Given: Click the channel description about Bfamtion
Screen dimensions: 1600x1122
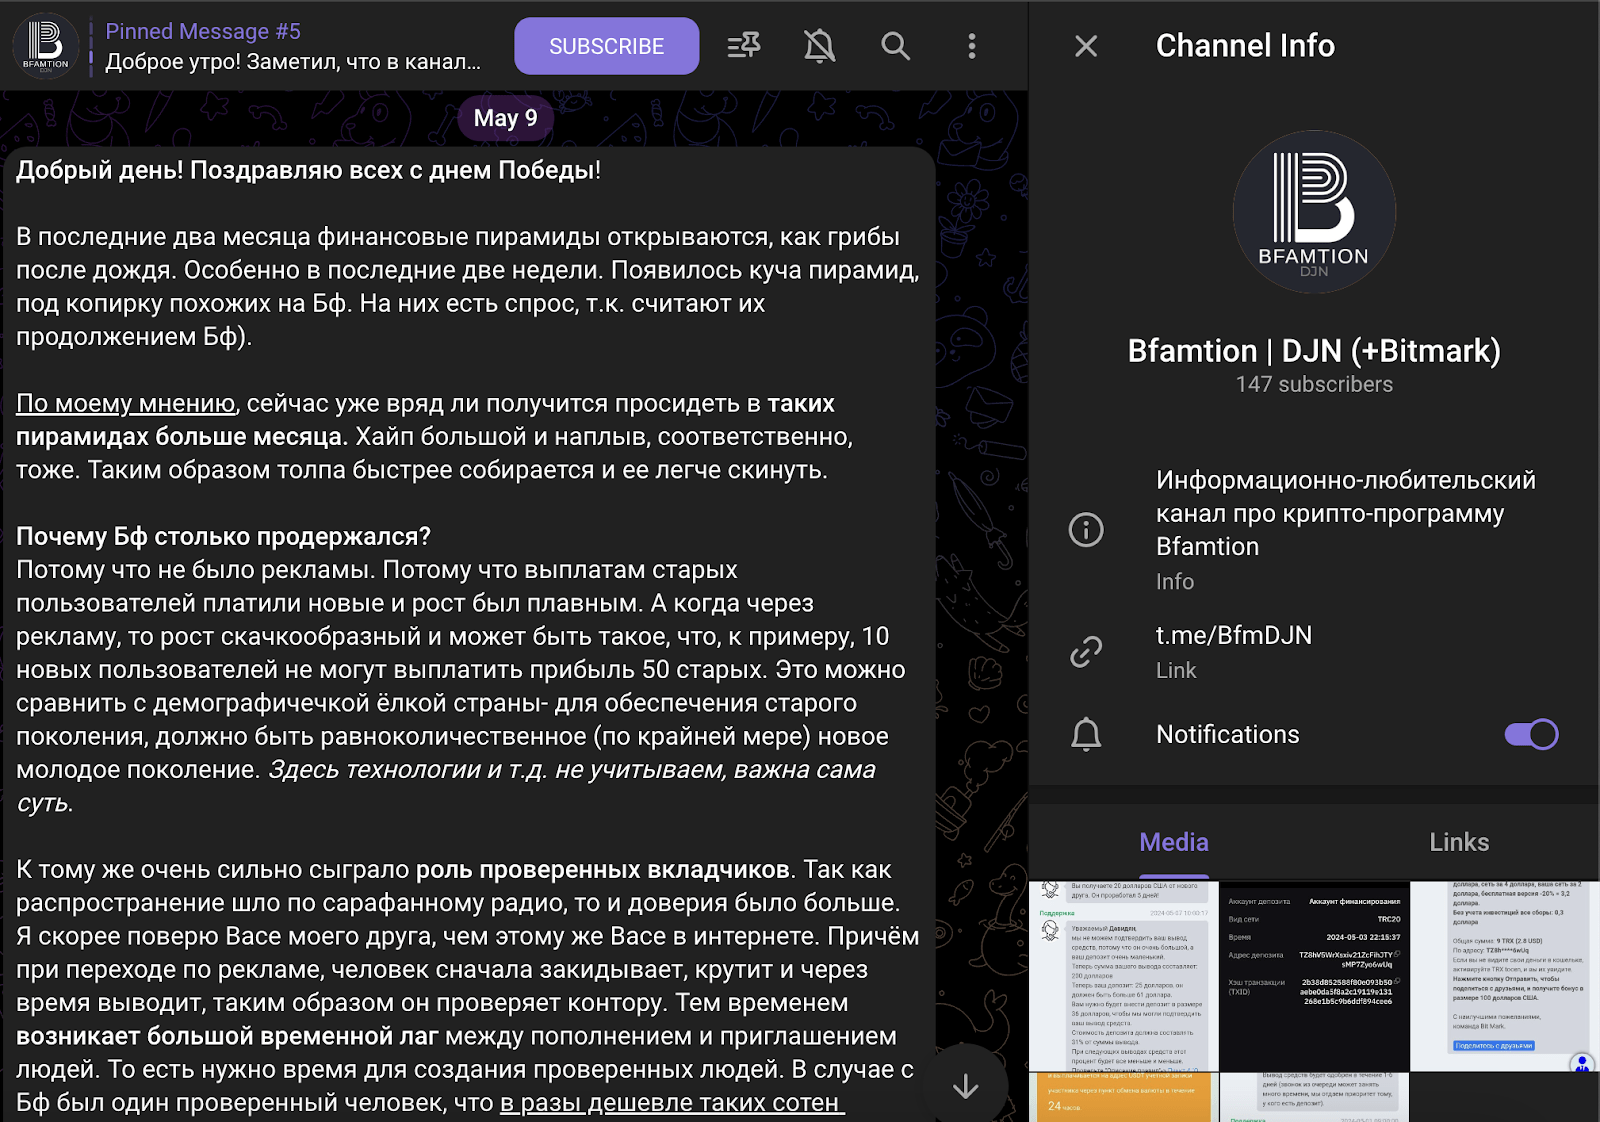Looking at the screenshot, I should coord(1346,513).
